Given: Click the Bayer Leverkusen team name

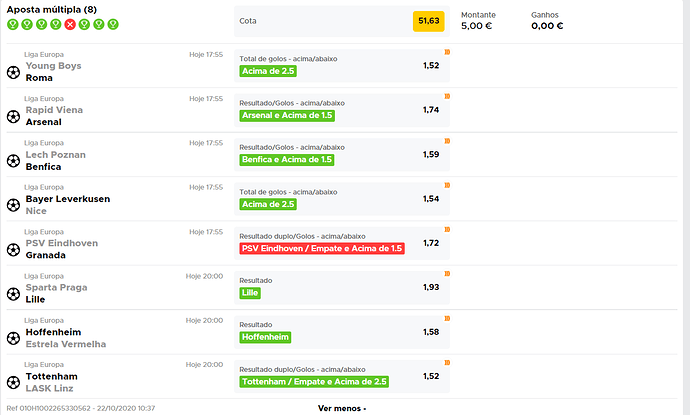Looking at the screenshot, I should 68,199.
